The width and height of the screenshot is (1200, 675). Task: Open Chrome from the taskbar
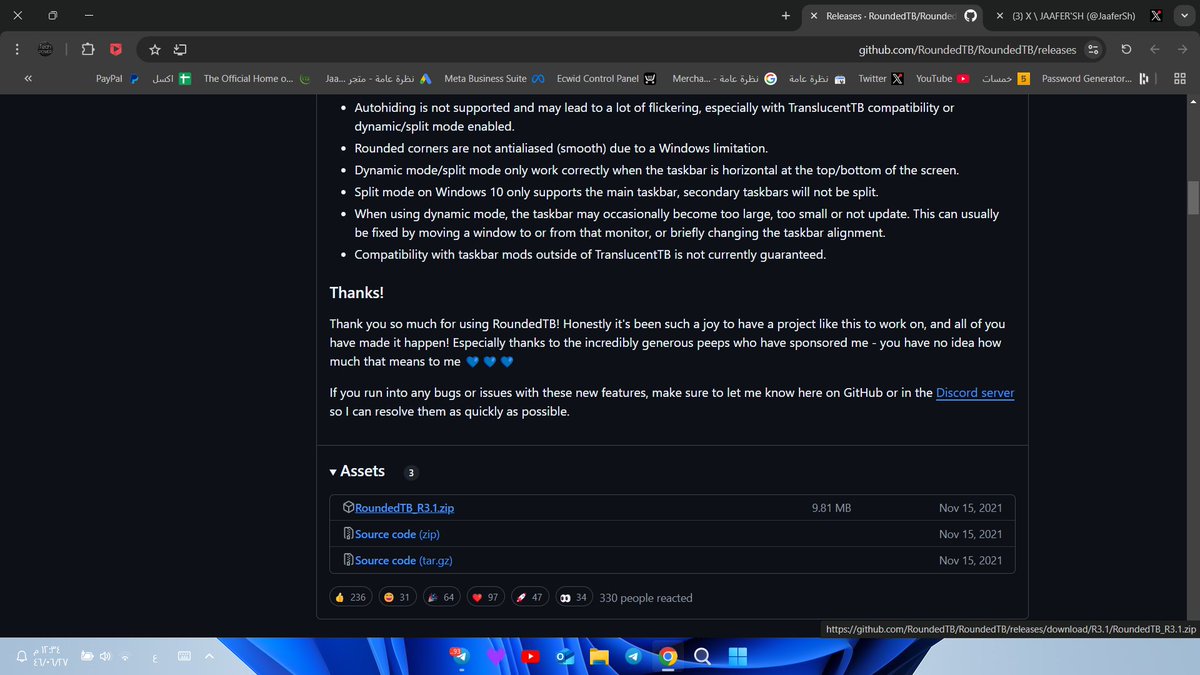coord(669,657)
